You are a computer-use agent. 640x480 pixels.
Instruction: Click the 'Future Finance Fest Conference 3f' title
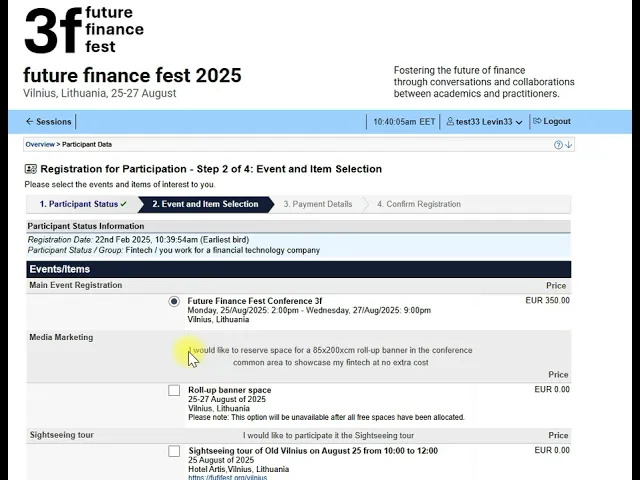[x=255, y=301]
